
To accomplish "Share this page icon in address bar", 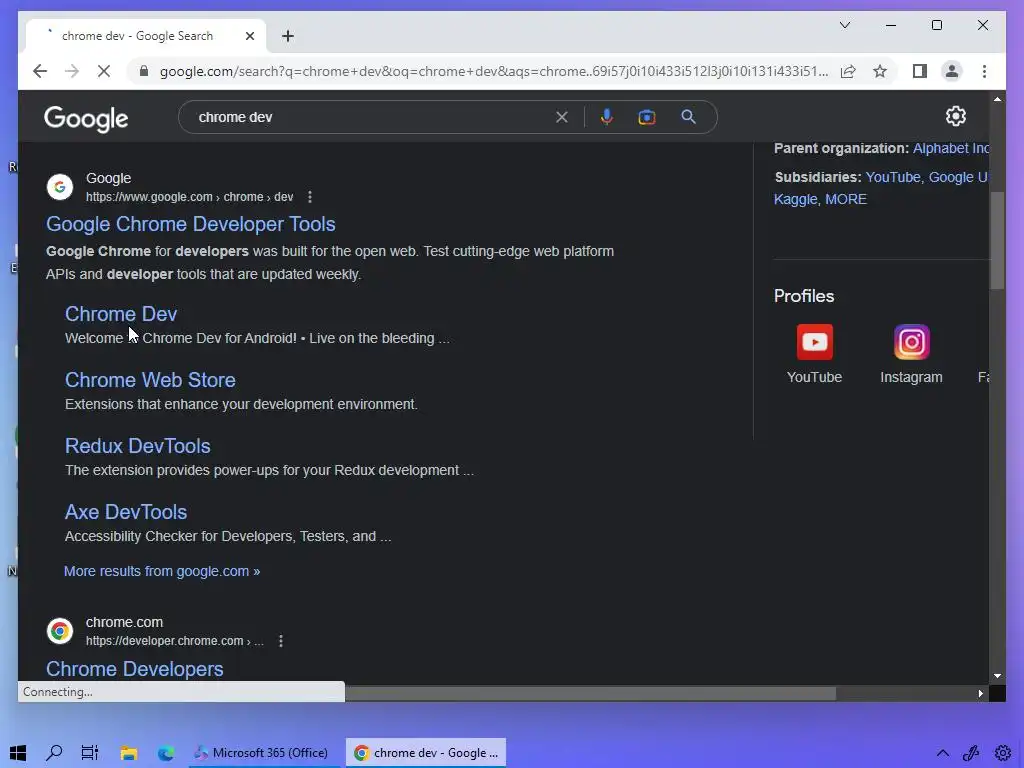I will click(x=848, y=71).
